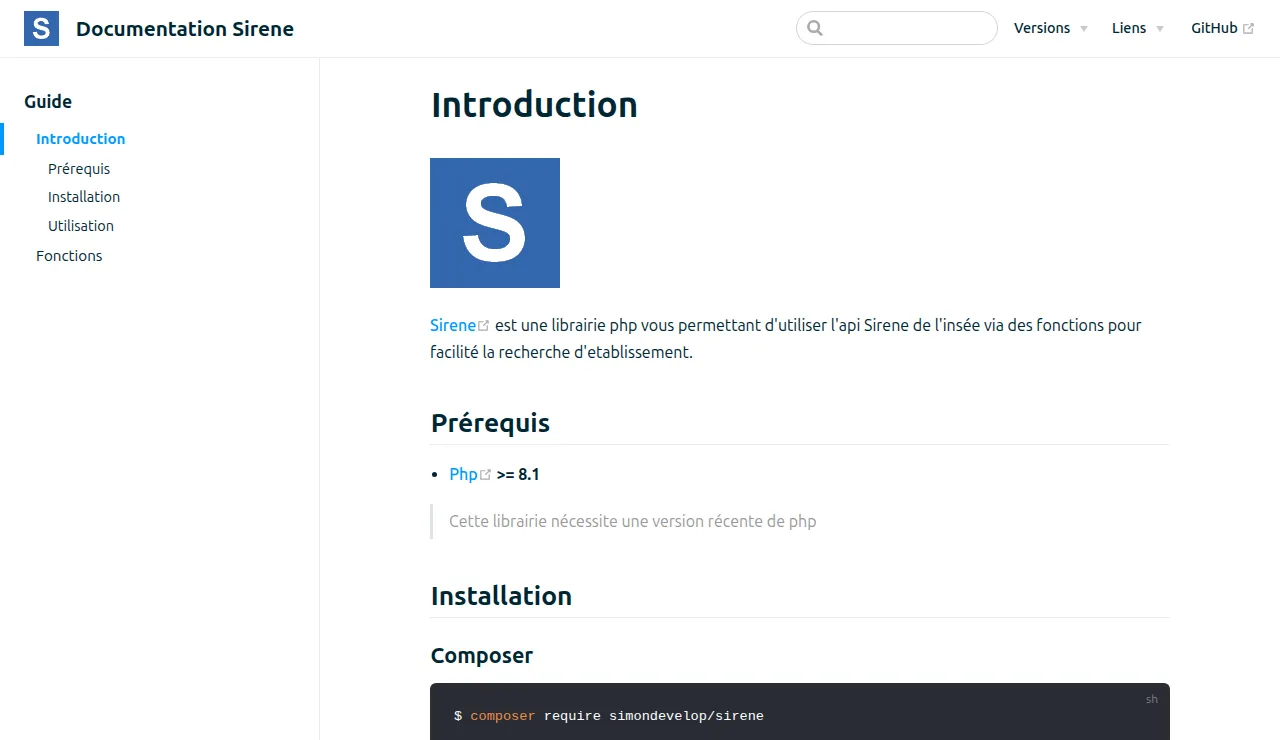
Task: Click the 'sh' label on the code block
Action: click(1152, 699)
